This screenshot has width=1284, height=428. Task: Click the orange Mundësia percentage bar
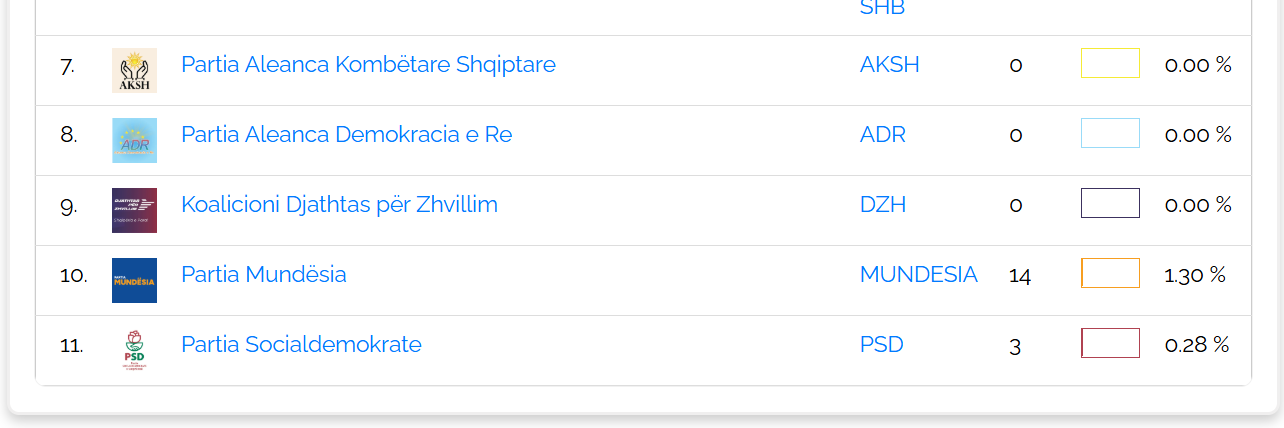[1110, 273]
